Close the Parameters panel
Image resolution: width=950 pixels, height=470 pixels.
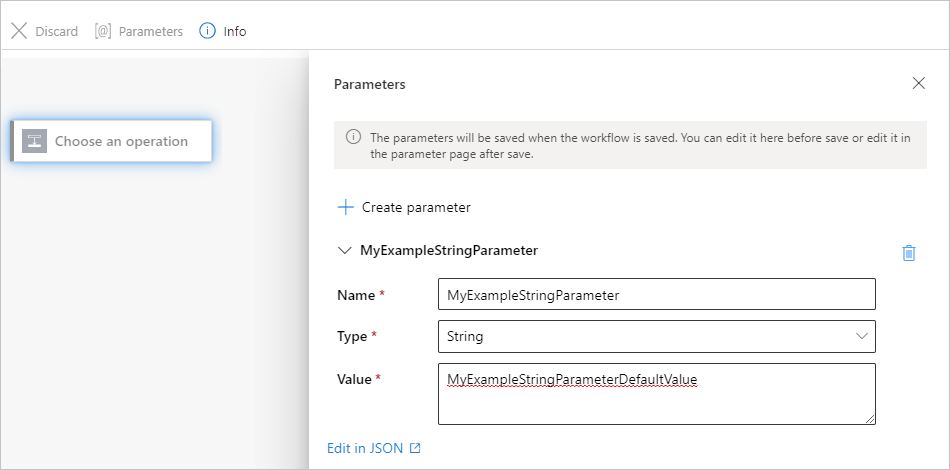(x=919, y=83)
